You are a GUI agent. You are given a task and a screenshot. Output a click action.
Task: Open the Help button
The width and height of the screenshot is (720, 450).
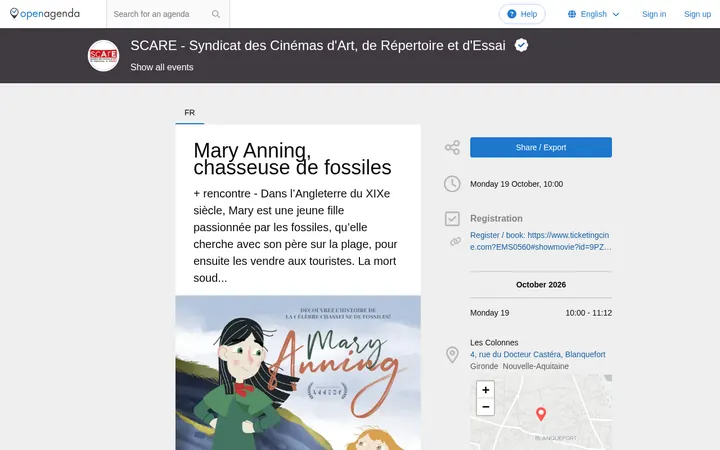[x=522, y=14]
